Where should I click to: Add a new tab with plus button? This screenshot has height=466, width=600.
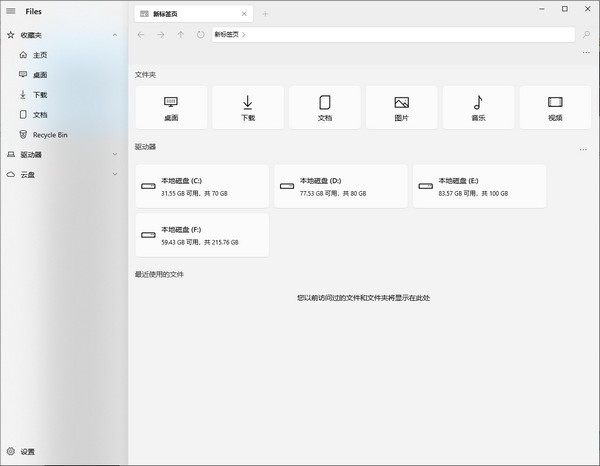(265, 14)
